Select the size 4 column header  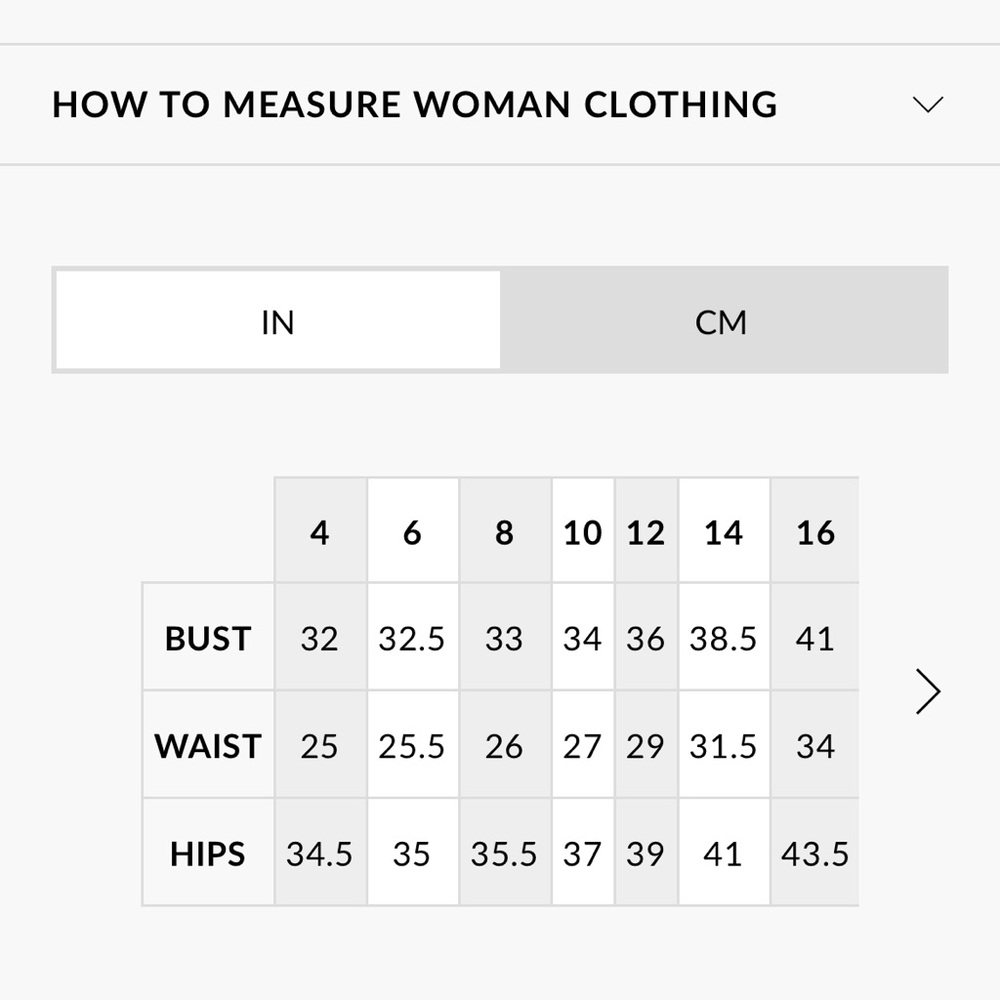click(320, 533)
